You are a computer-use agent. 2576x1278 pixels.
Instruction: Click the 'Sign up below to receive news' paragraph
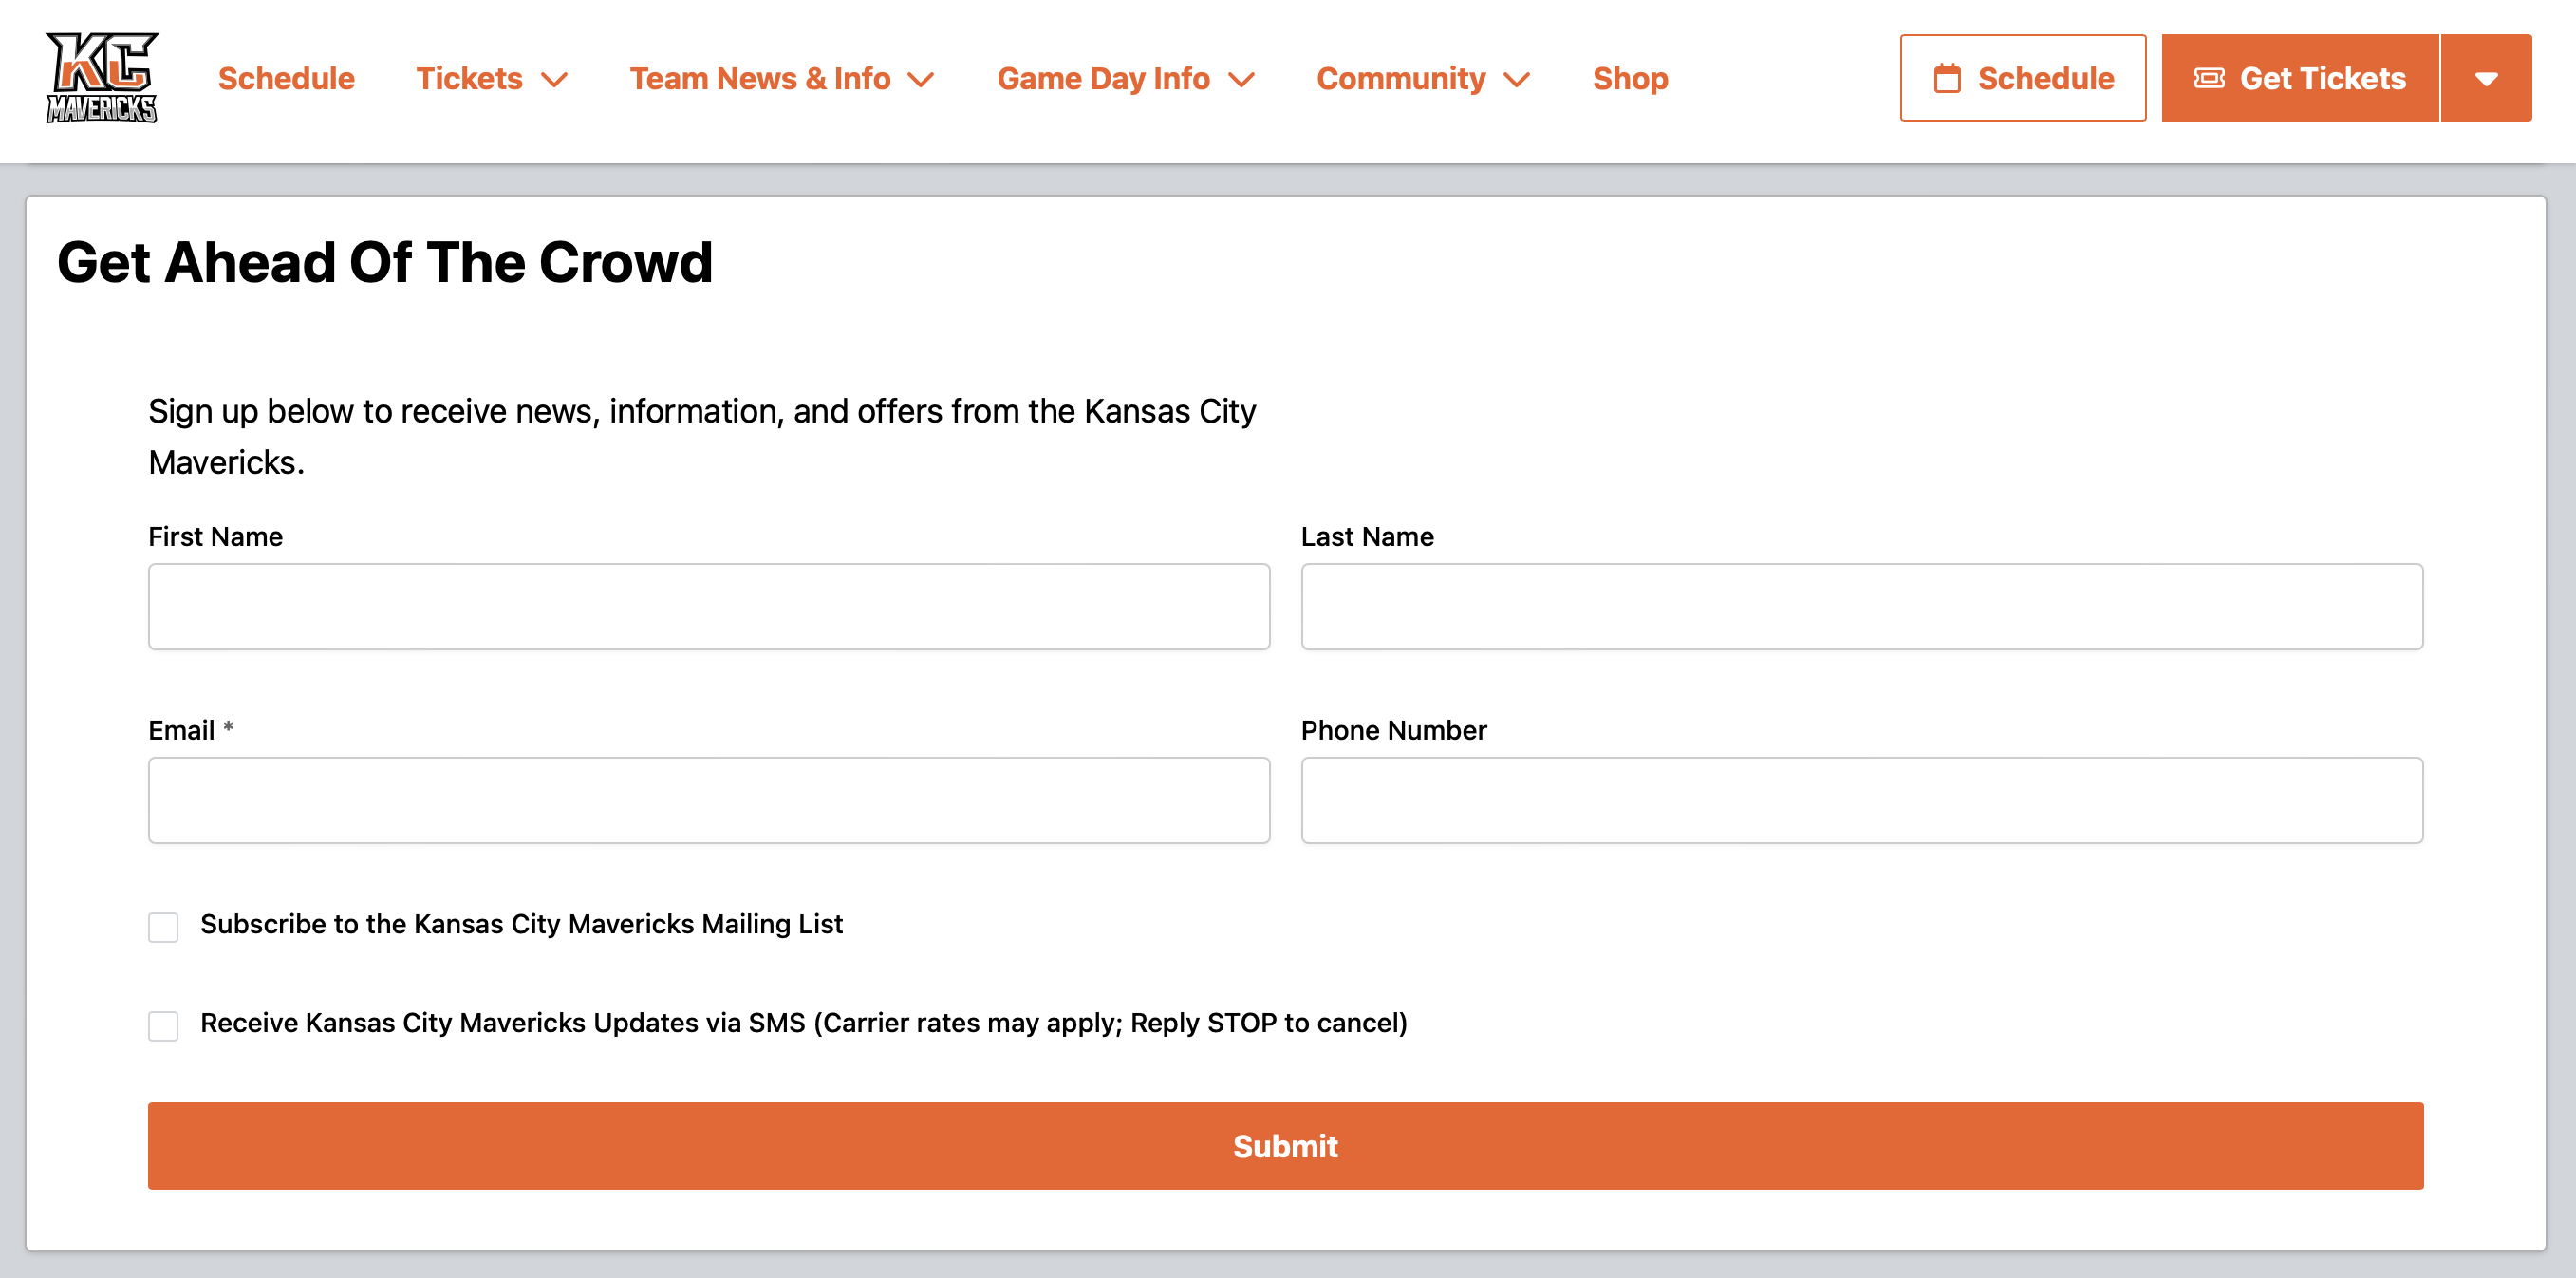click(x=701, y=436)
